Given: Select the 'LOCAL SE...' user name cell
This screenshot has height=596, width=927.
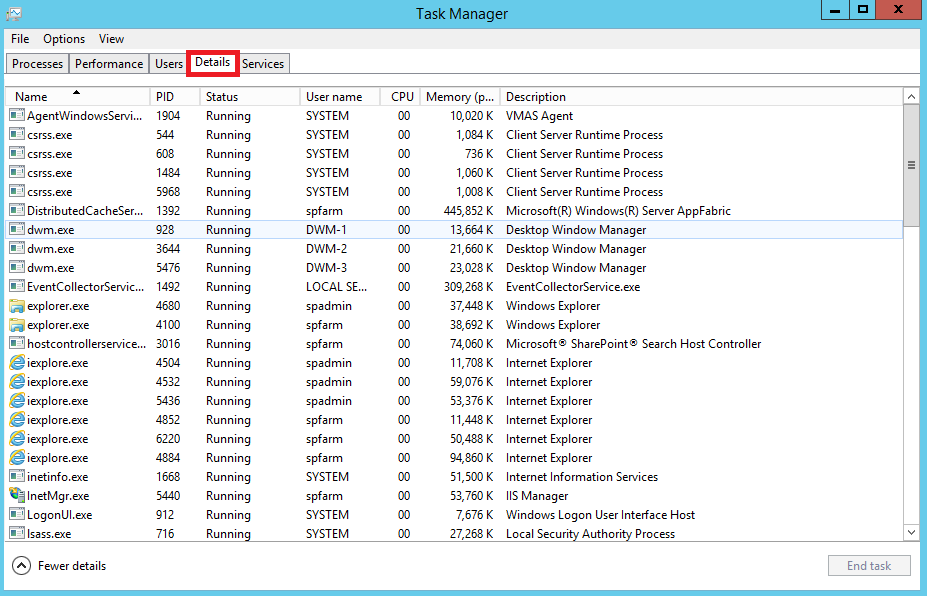Looking at the screenshot, I should coord(336,287).
